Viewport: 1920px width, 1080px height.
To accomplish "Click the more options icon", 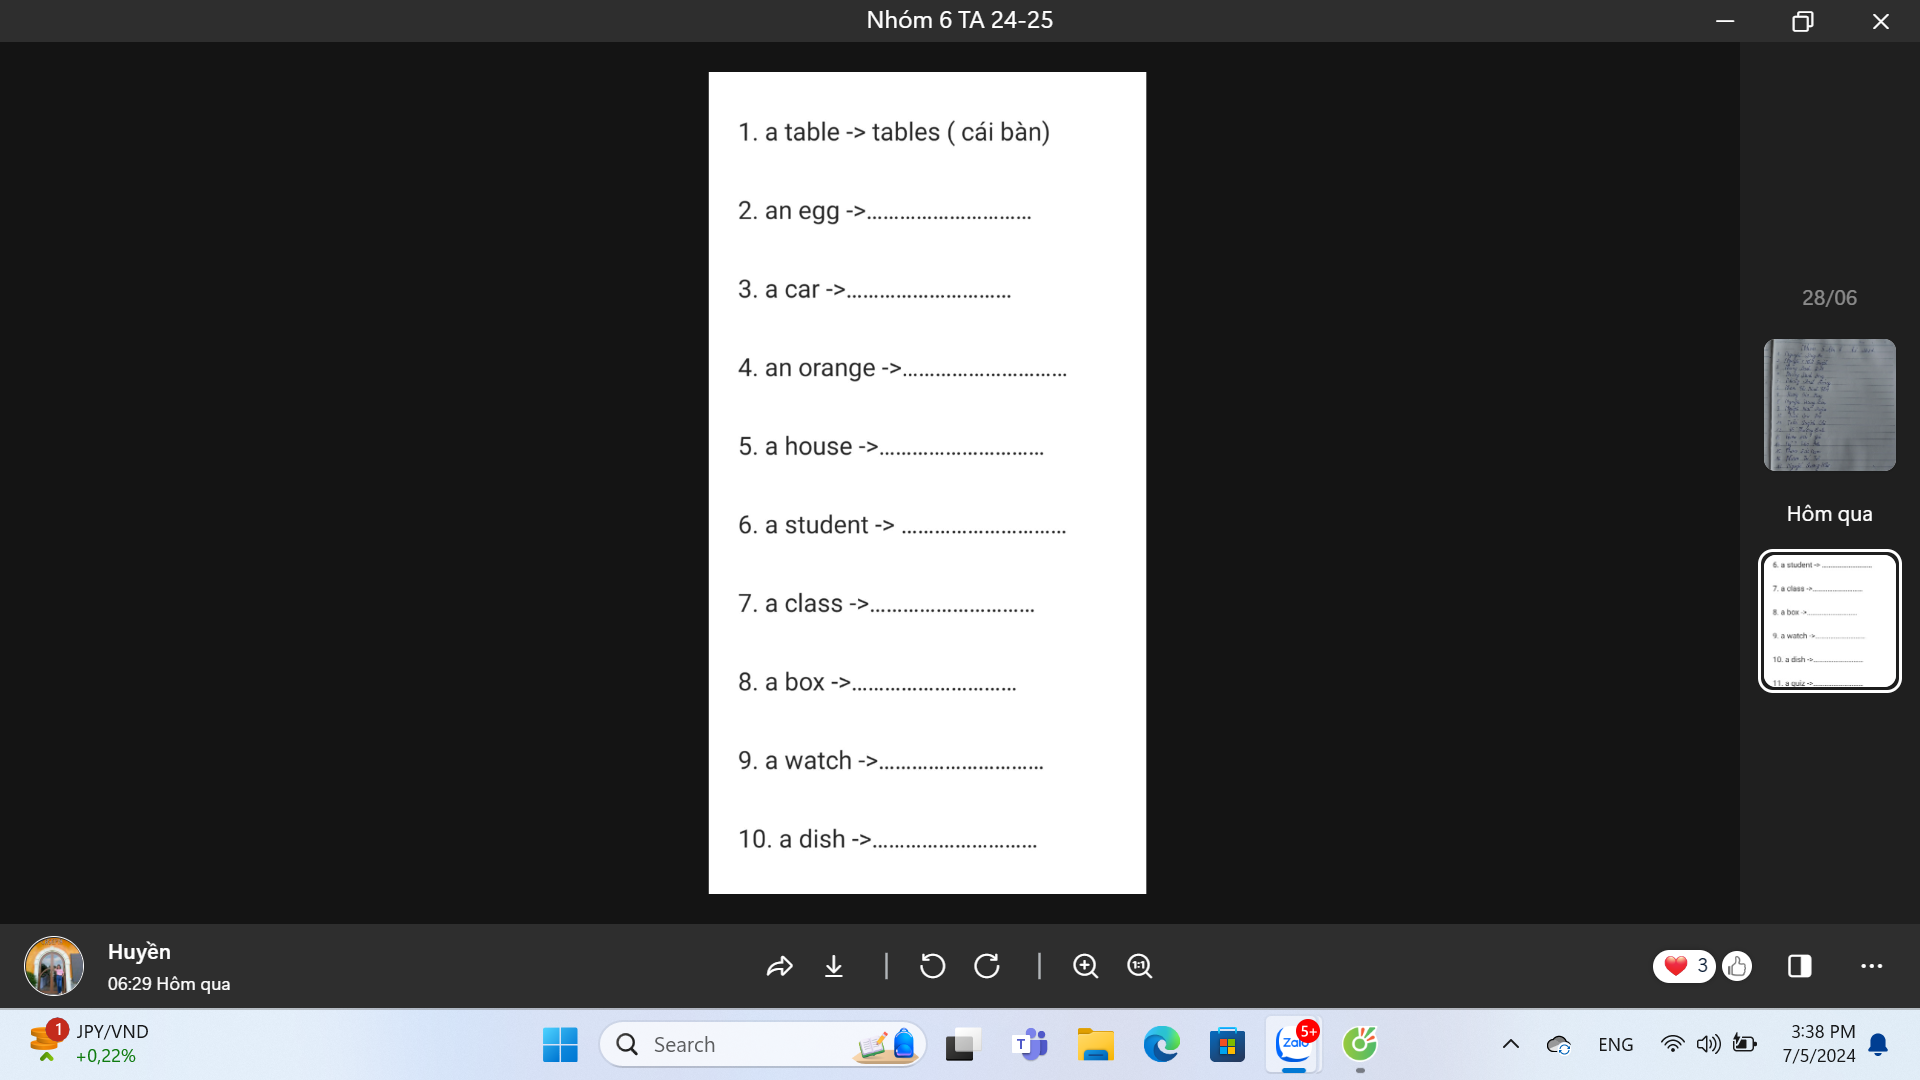I will pos(1871,965).
